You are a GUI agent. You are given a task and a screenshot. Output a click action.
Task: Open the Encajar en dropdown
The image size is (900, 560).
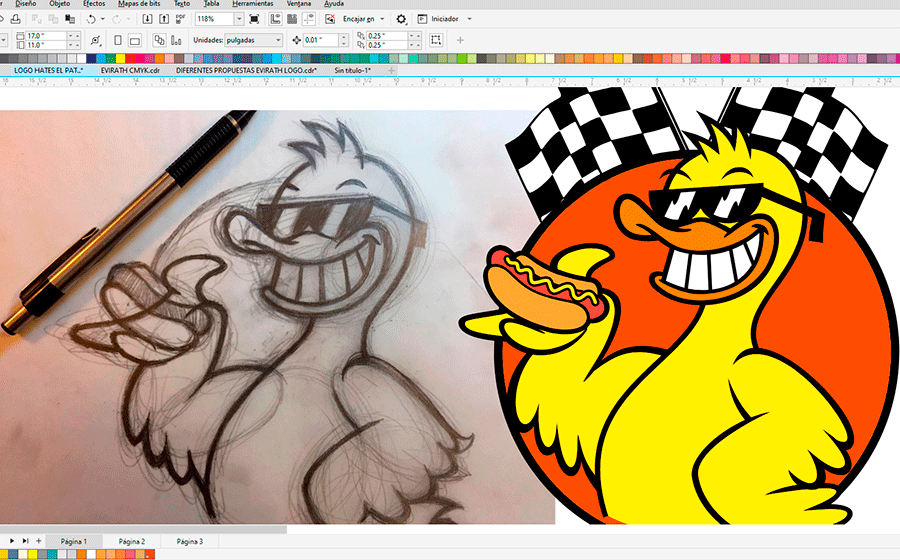coord(384,19)
